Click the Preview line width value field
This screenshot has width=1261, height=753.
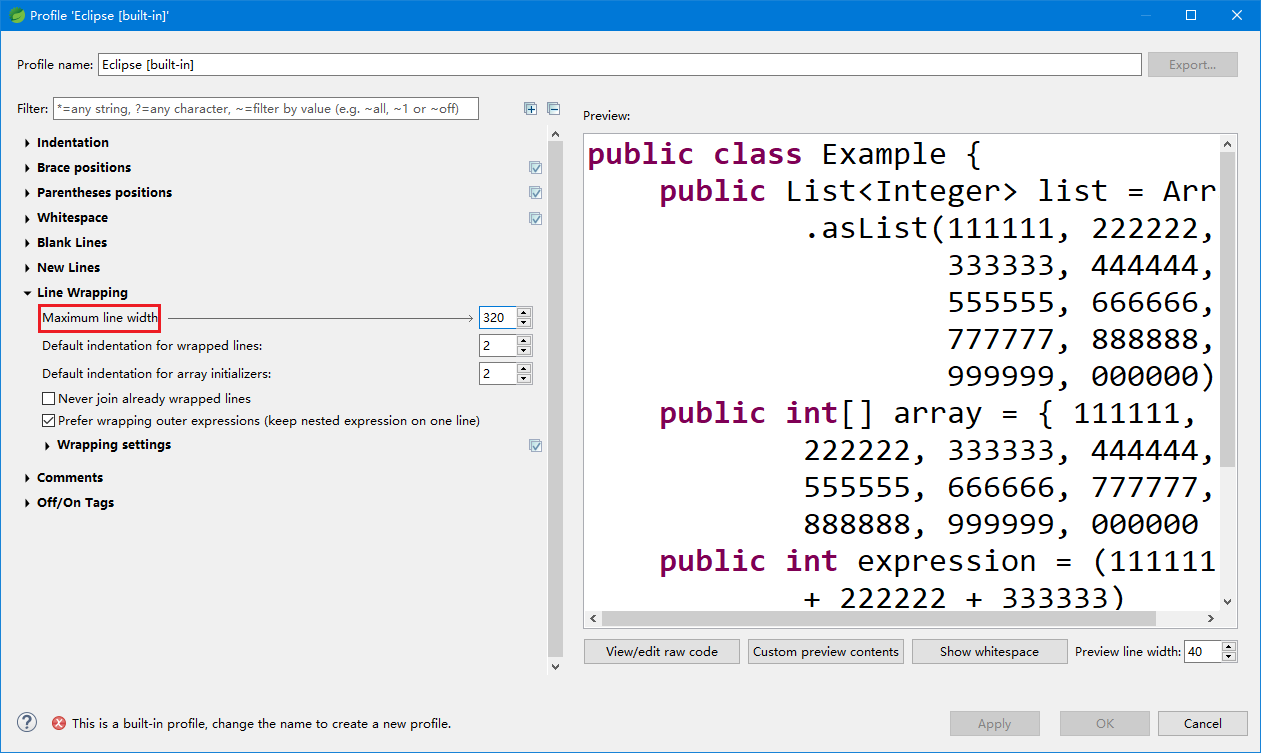point(1203,651)
